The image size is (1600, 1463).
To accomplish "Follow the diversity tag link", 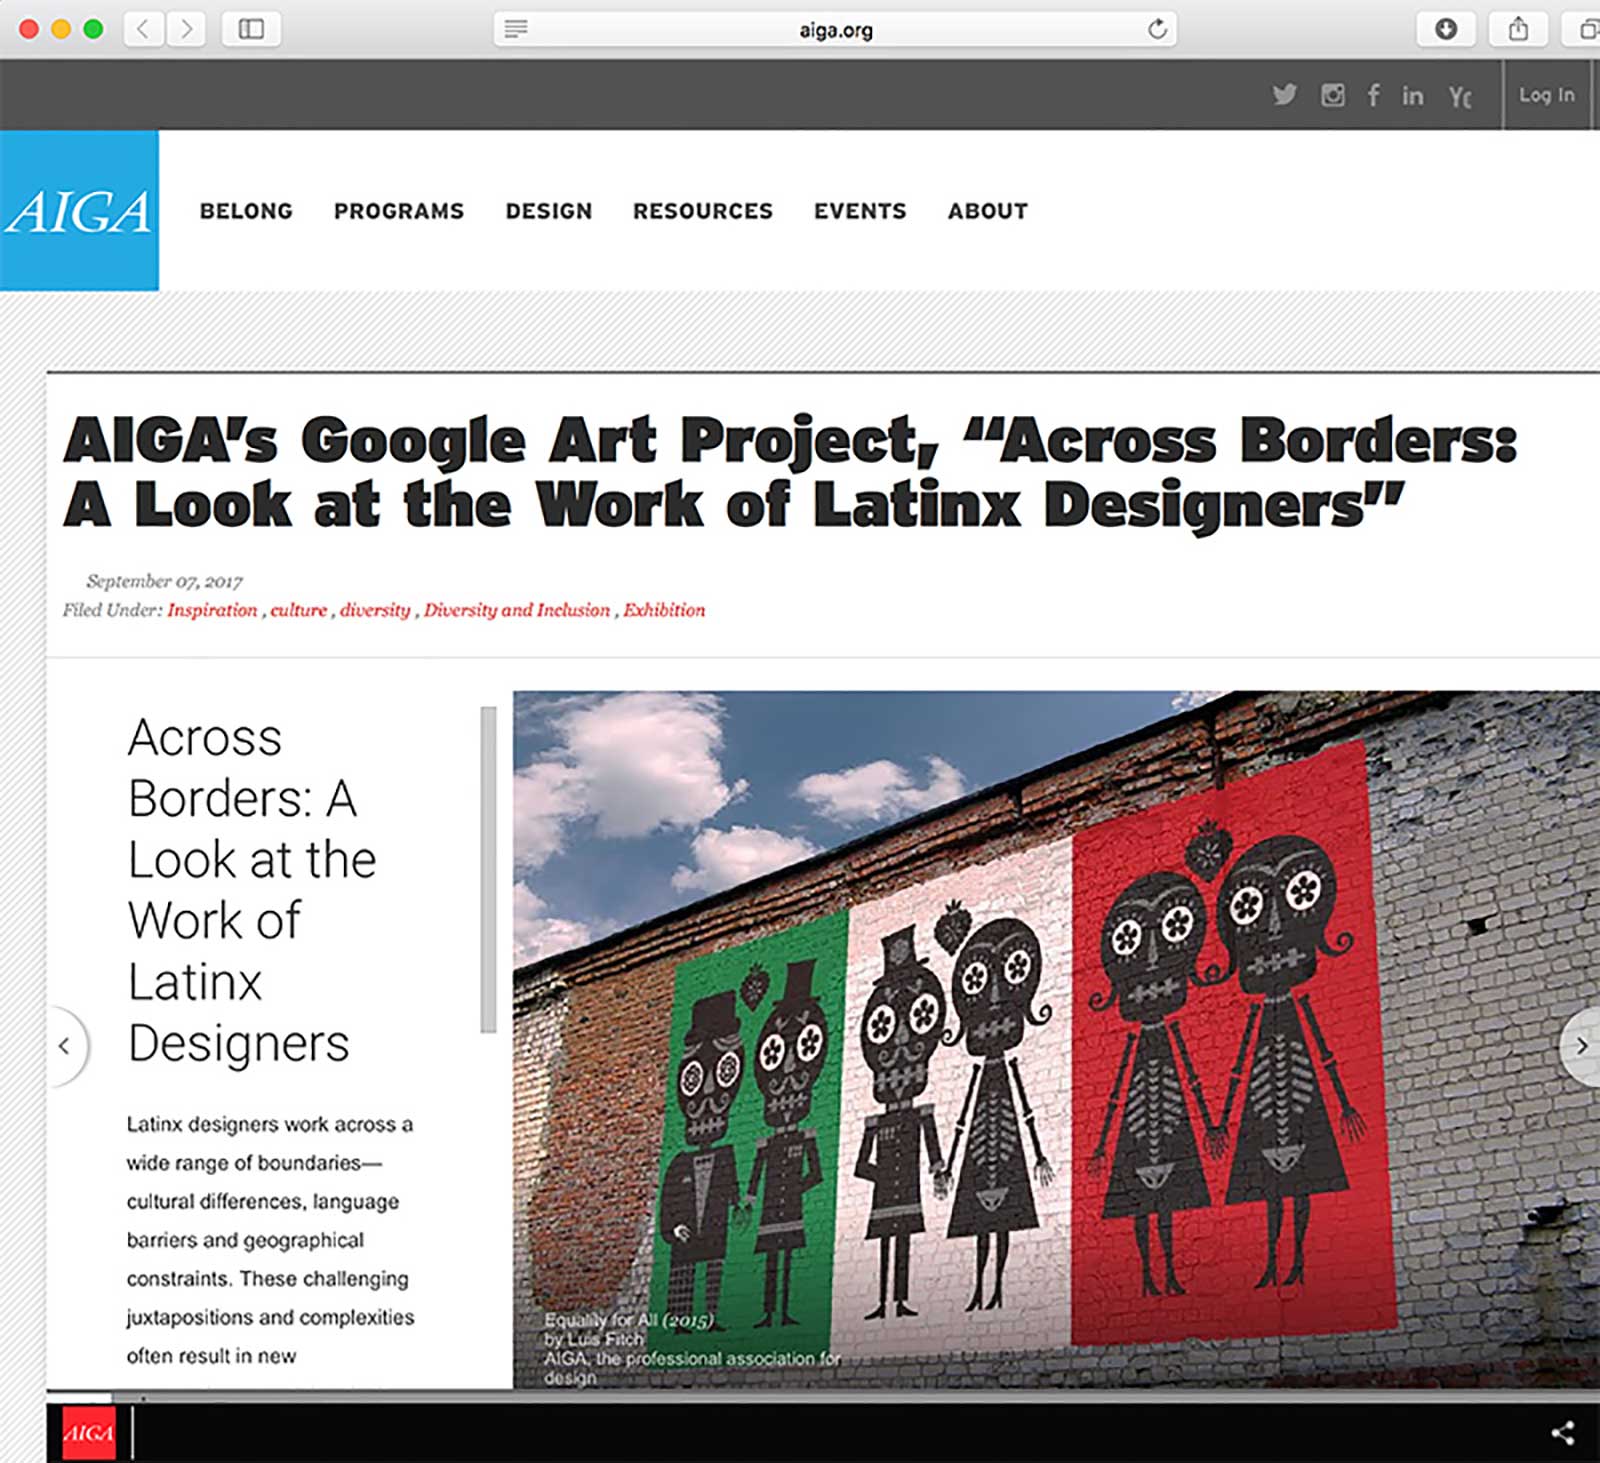I will [x=375, y=610].
